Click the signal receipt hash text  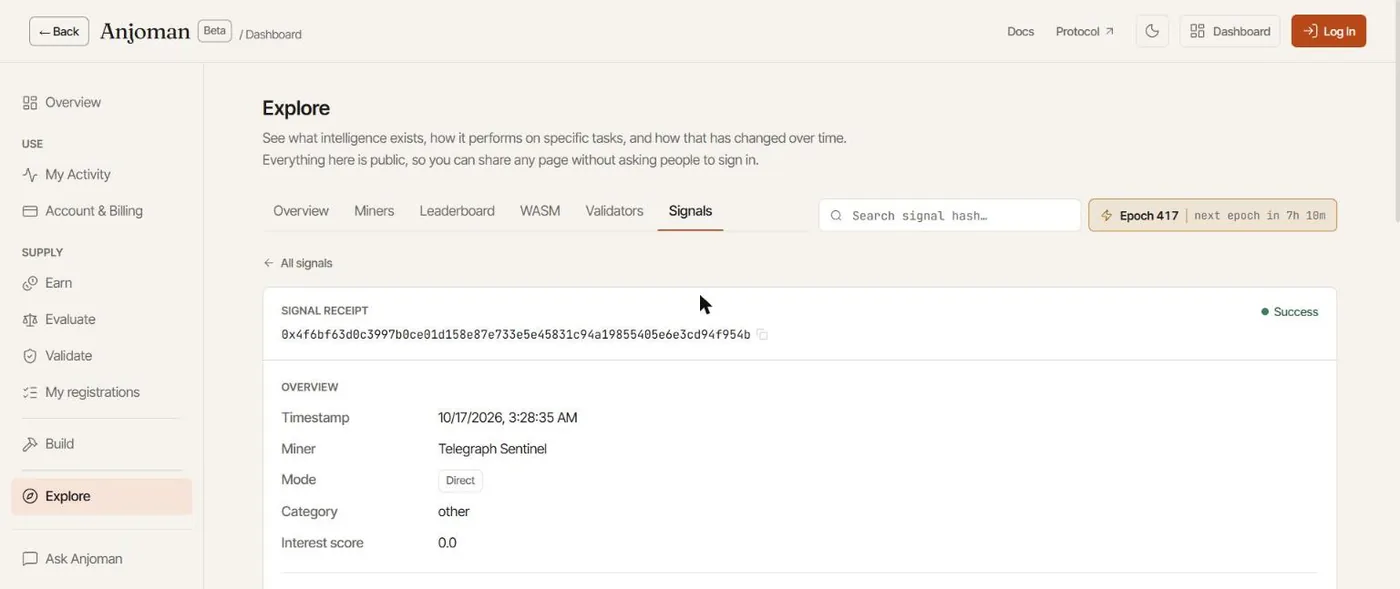(516, 335)
